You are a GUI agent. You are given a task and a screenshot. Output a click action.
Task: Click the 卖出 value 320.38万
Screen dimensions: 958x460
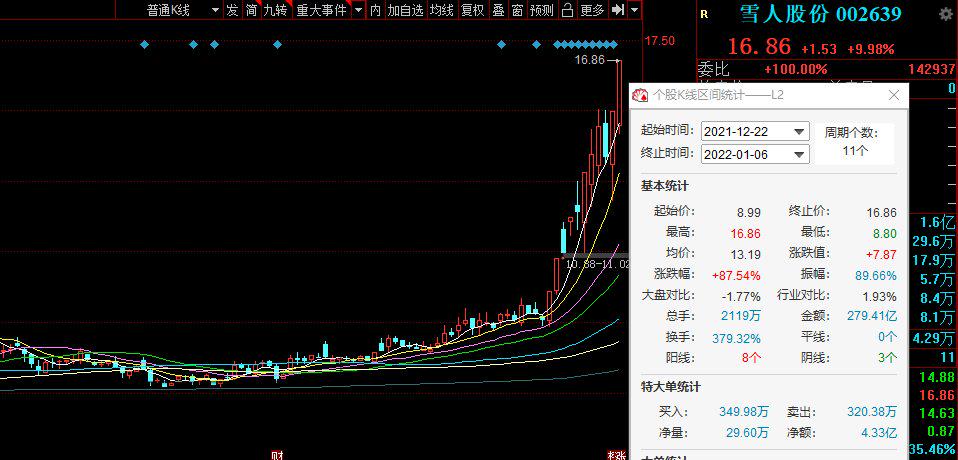[x=872, y=412]
